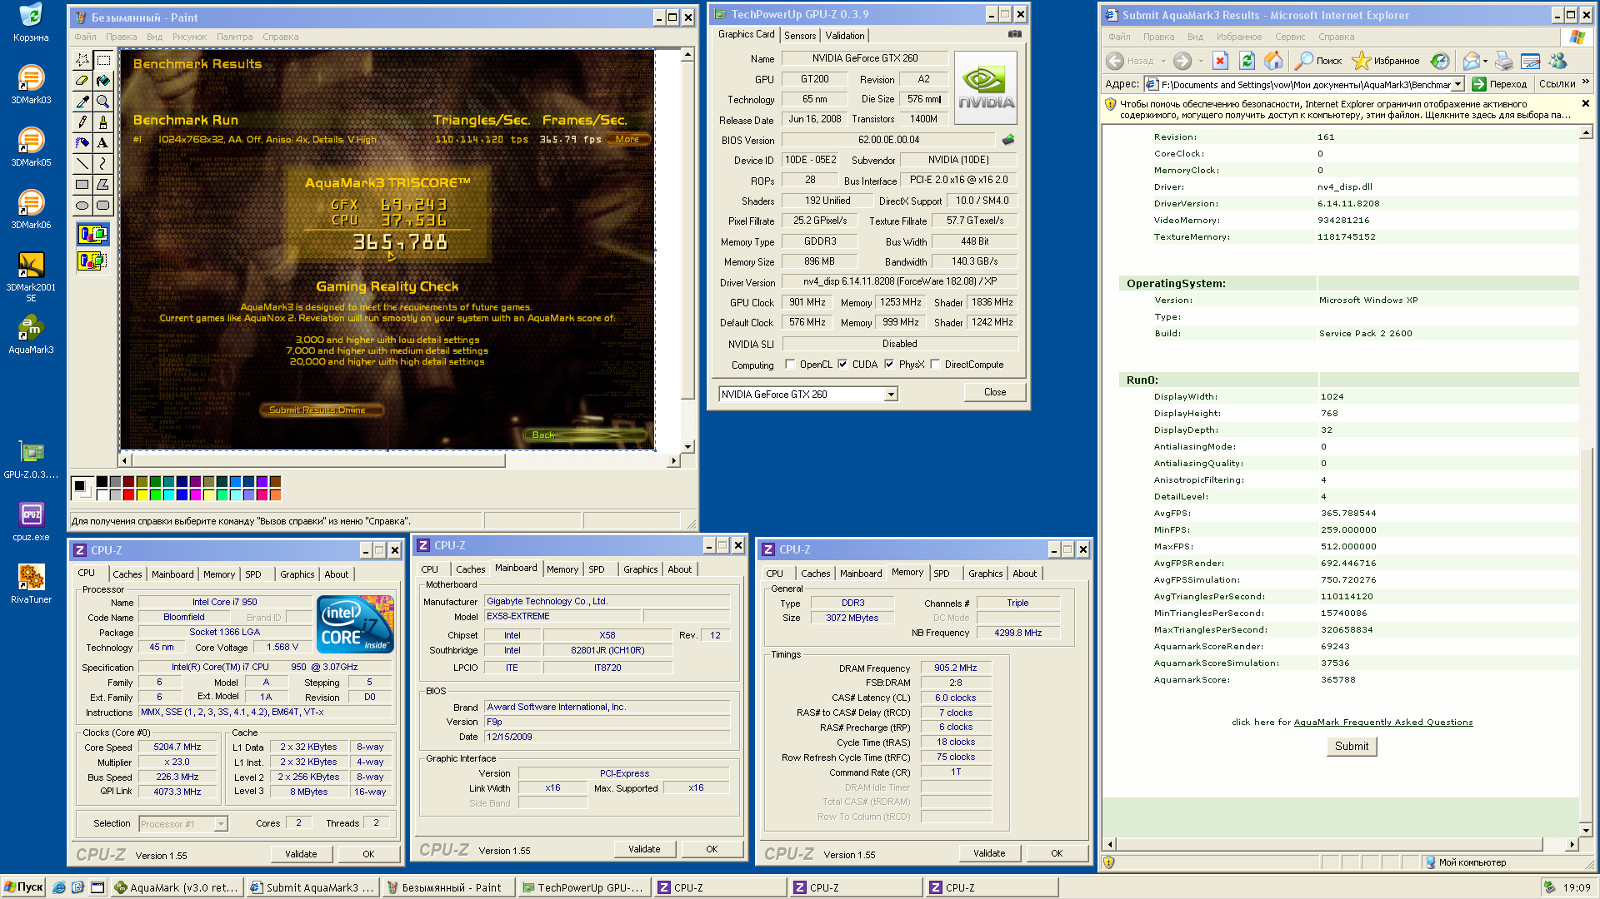Viewport: 1600px width, 899px height.
Task: Select the yellow swatch in the Paint palette
Action: click(x=141, y=494)
